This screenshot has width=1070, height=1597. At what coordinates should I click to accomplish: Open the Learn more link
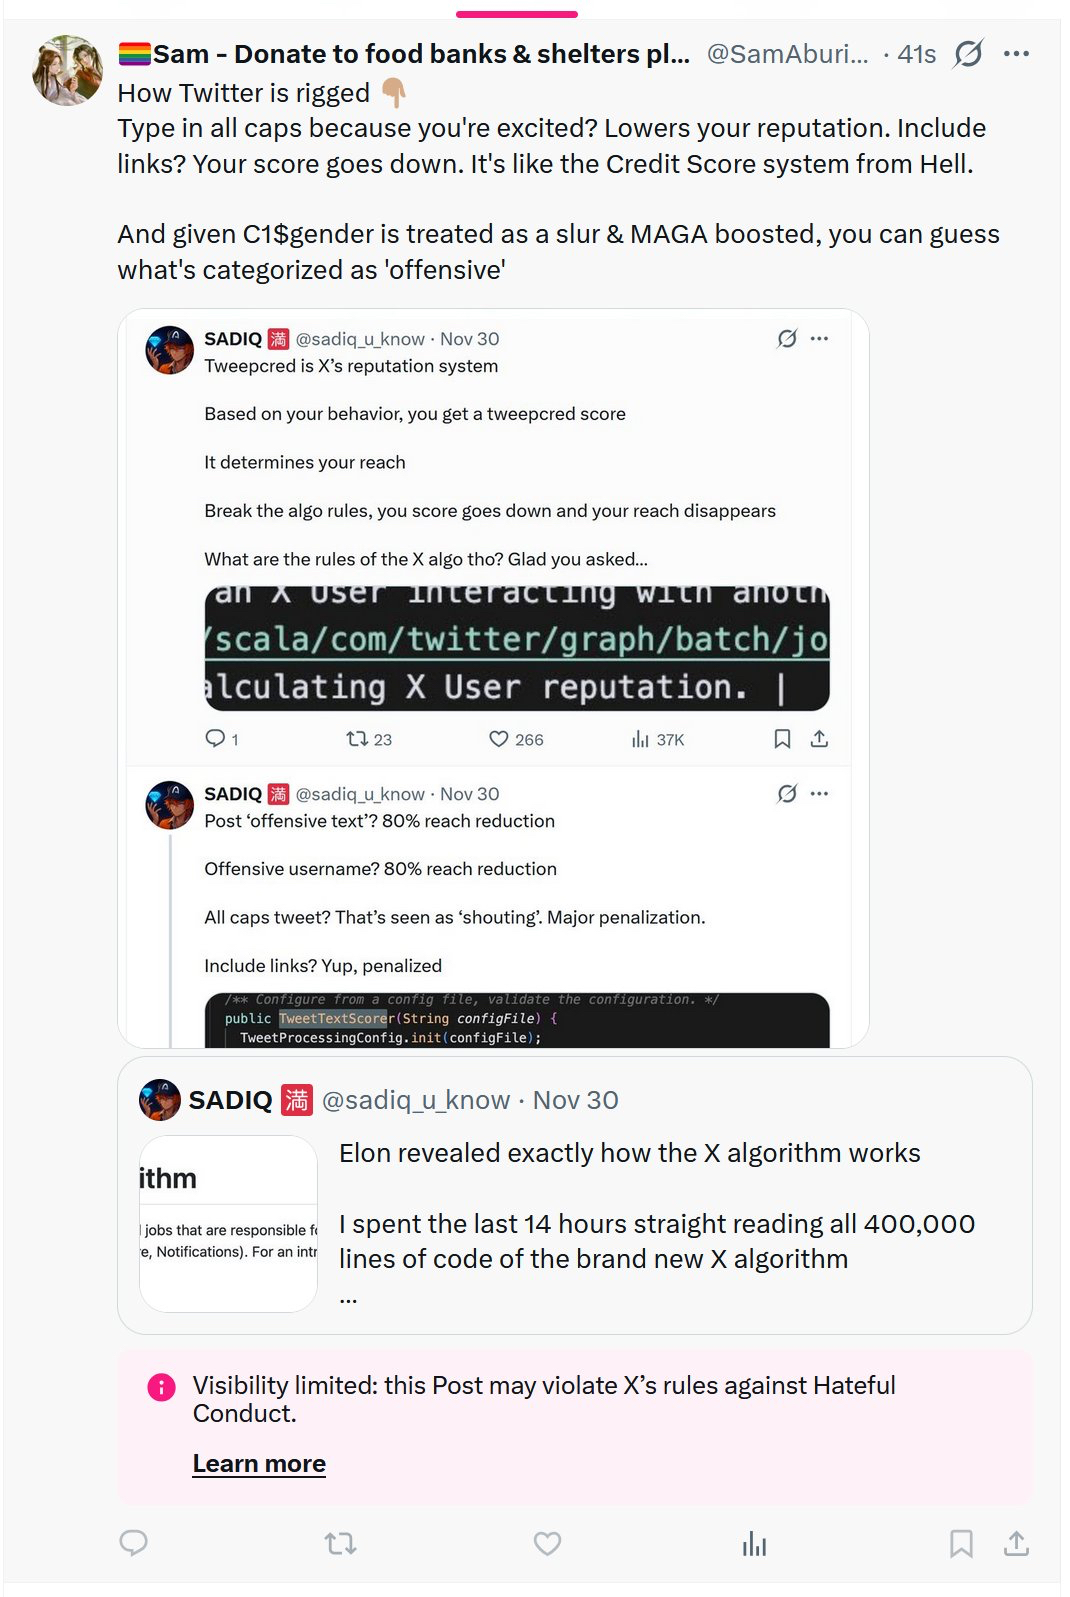[x=259, y=1464]
